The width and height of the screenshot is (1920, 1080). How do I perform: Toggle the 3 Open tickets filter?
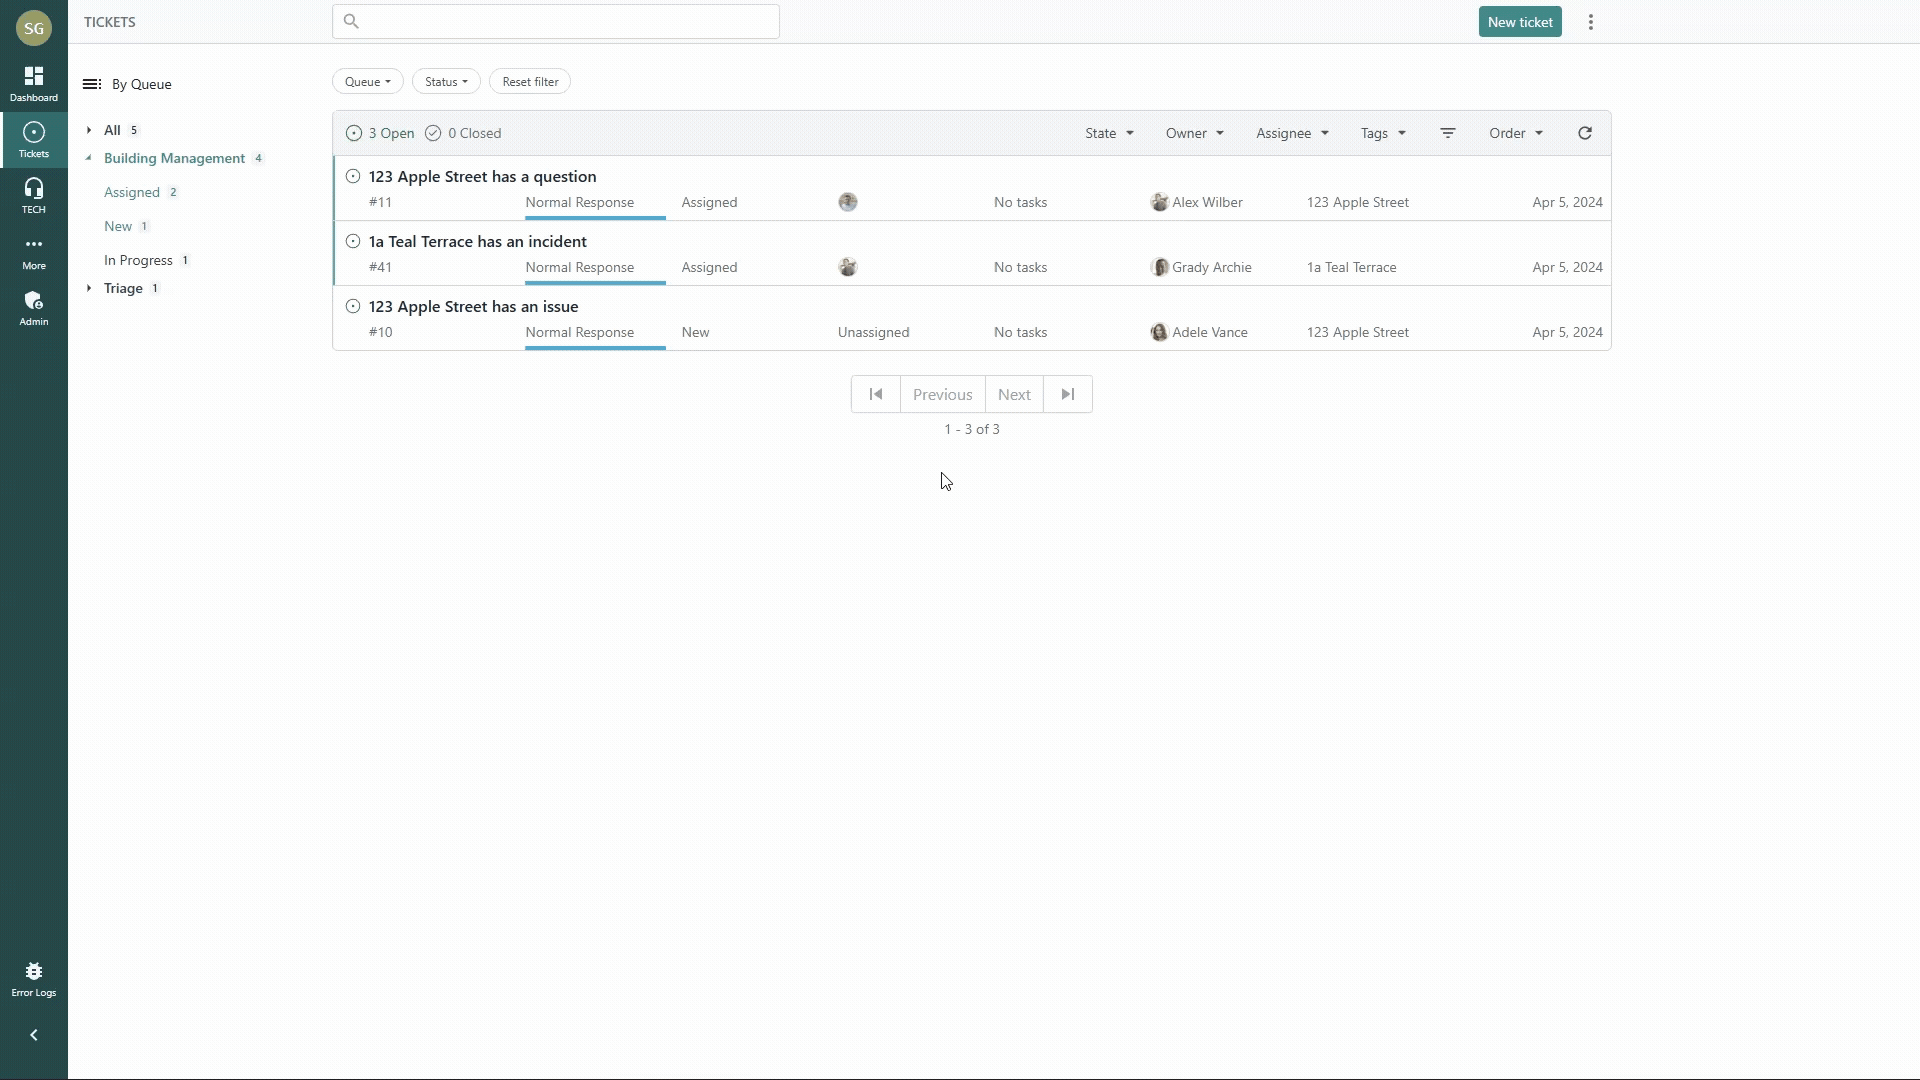click(x=380, y=133)
